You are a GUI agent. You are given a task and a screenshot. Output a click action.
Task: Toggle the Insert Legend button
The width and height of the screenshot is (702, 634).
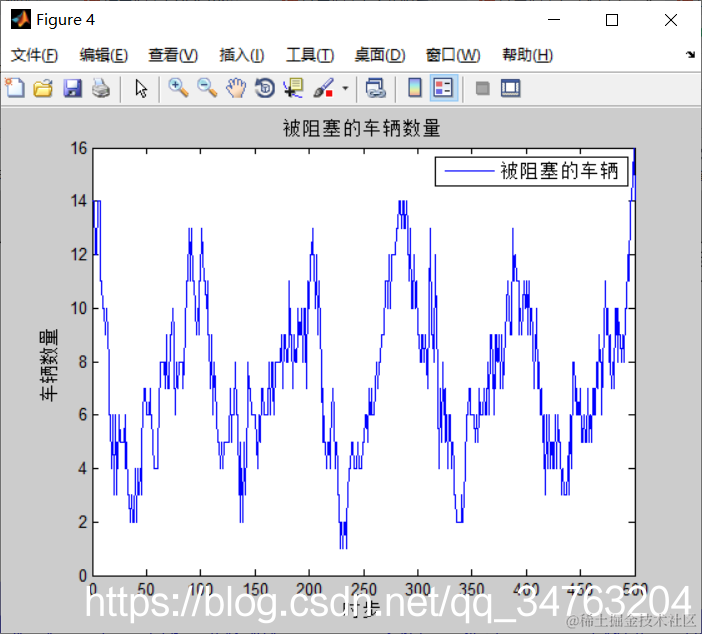[x=443, y=88]
